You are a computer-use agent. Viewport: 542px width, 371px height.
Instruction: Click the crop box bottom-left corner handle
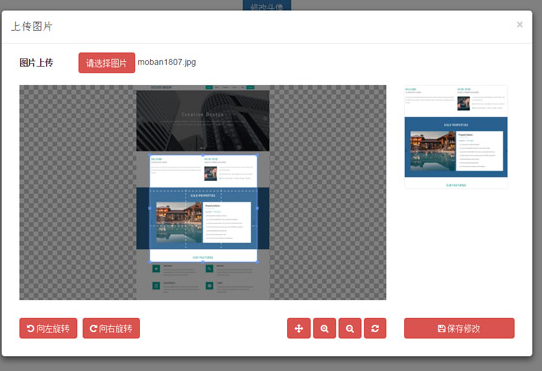pos(150,262)
